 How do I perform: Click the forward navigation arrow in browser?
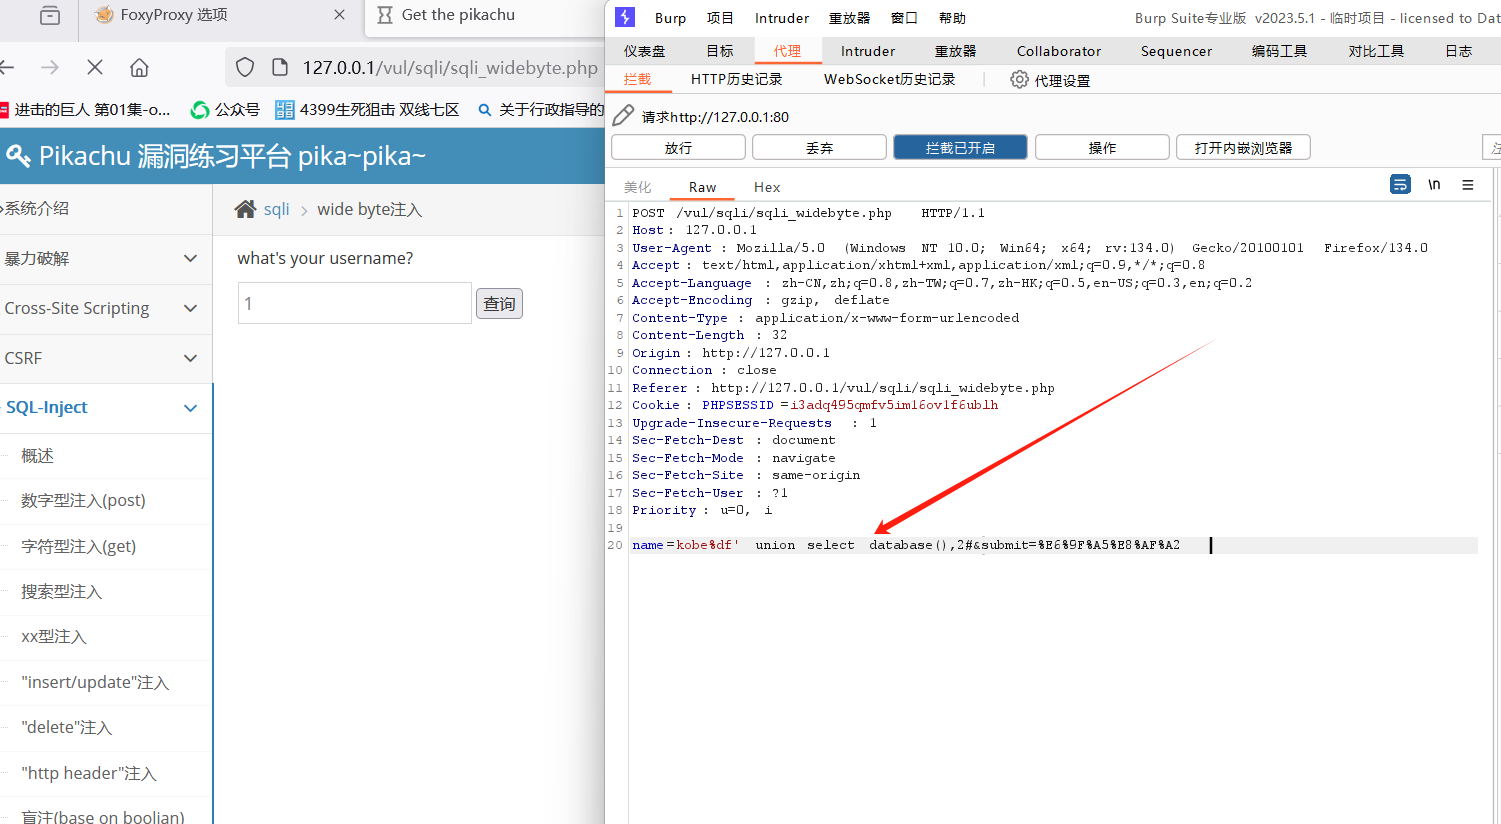(x=50, y=67)
